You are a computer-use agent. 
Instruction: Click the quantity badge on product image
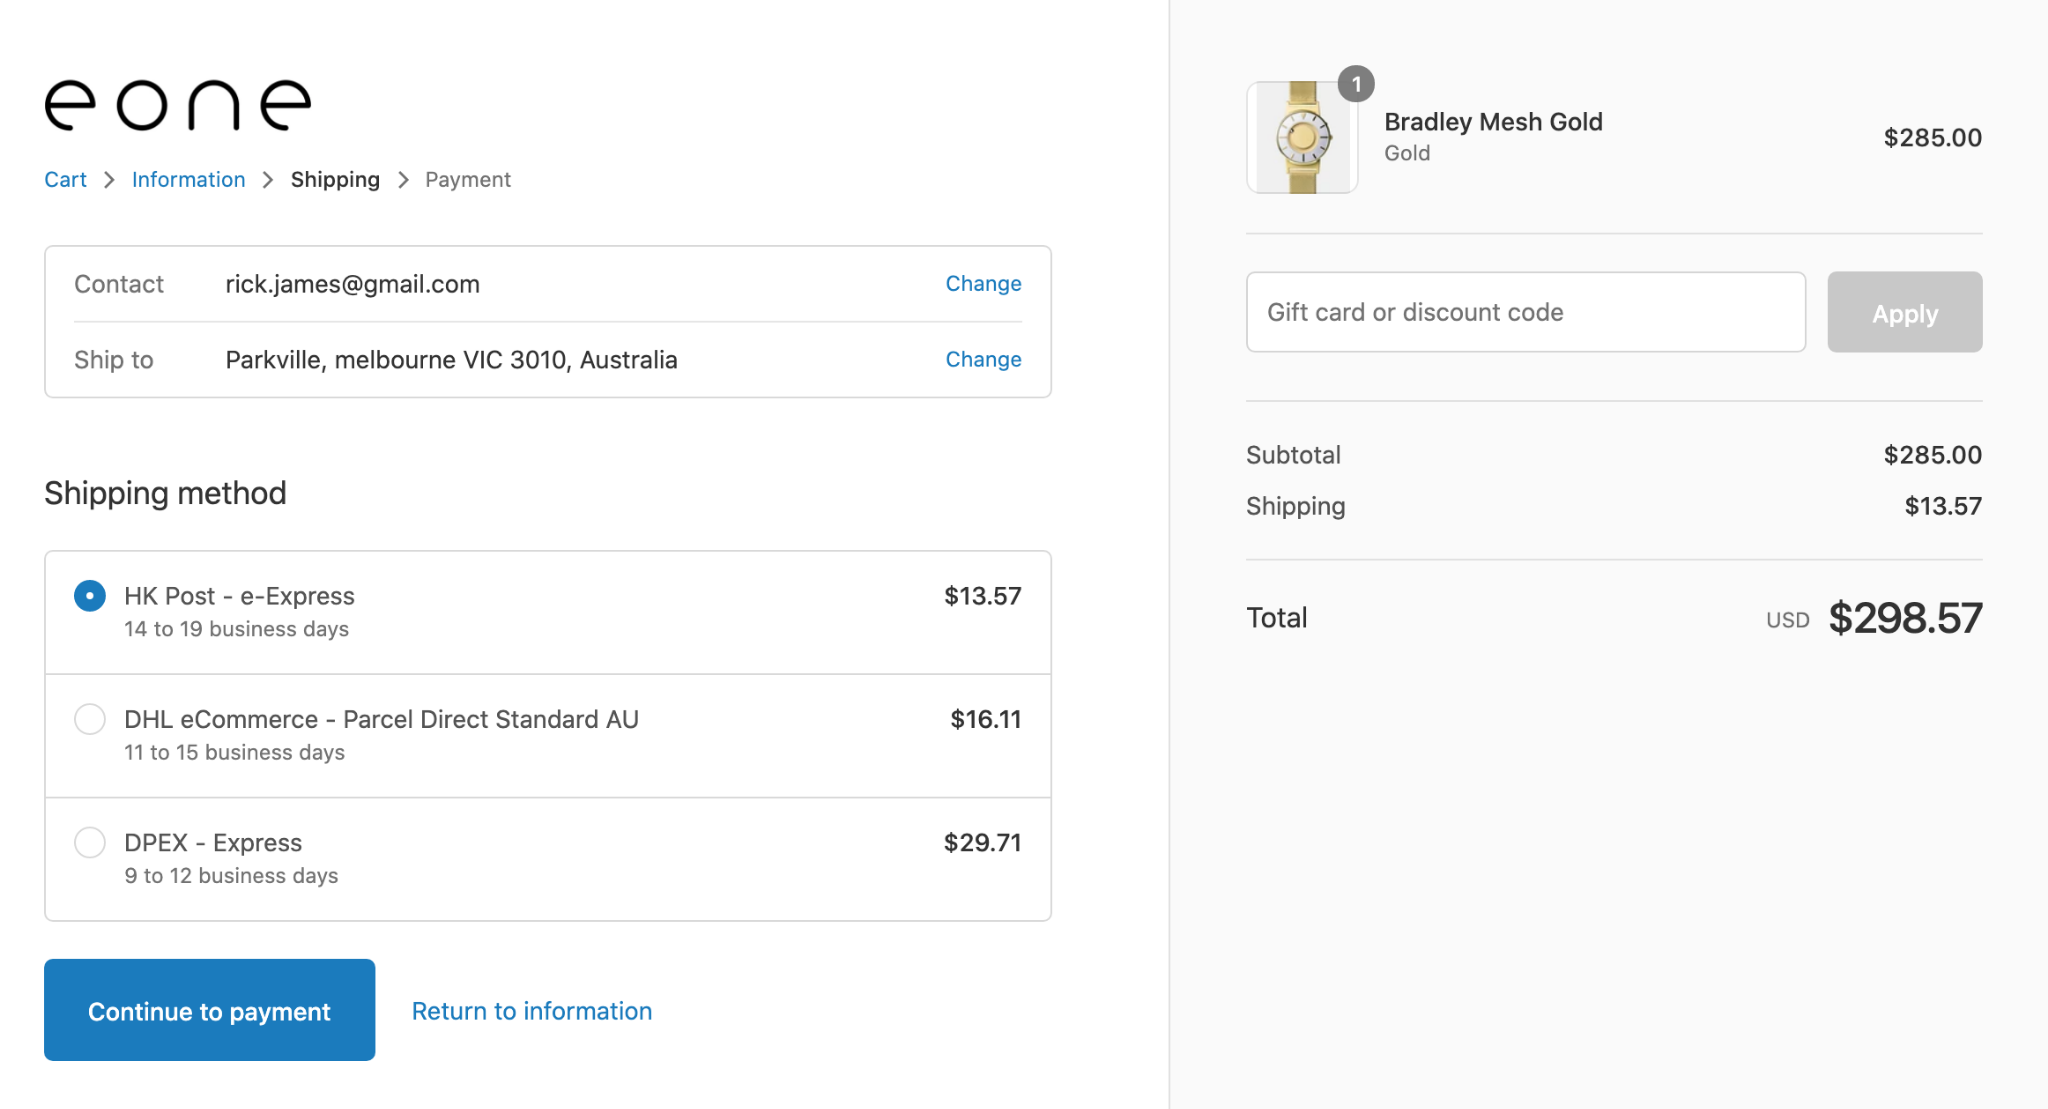click(1356, 85)
